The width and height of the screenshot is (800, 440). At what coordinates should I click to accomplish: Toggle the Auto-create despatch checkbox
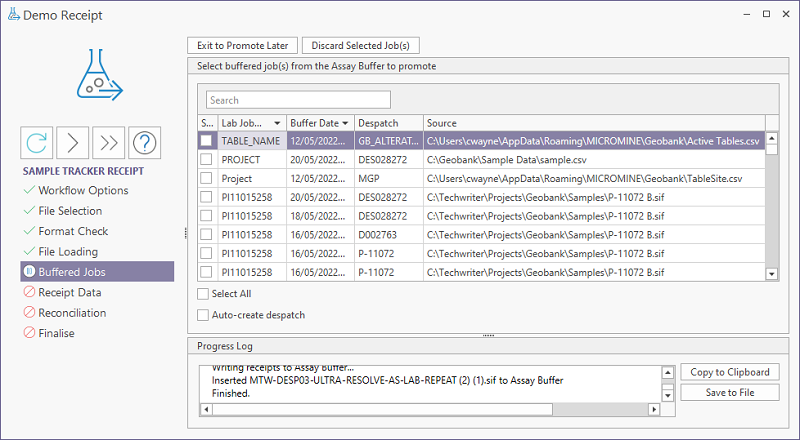tap(204, 315)
